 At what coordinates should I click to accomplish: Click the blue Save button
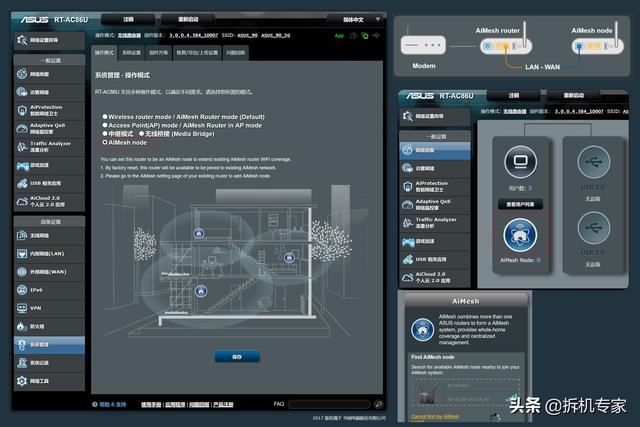click(237, 357)
